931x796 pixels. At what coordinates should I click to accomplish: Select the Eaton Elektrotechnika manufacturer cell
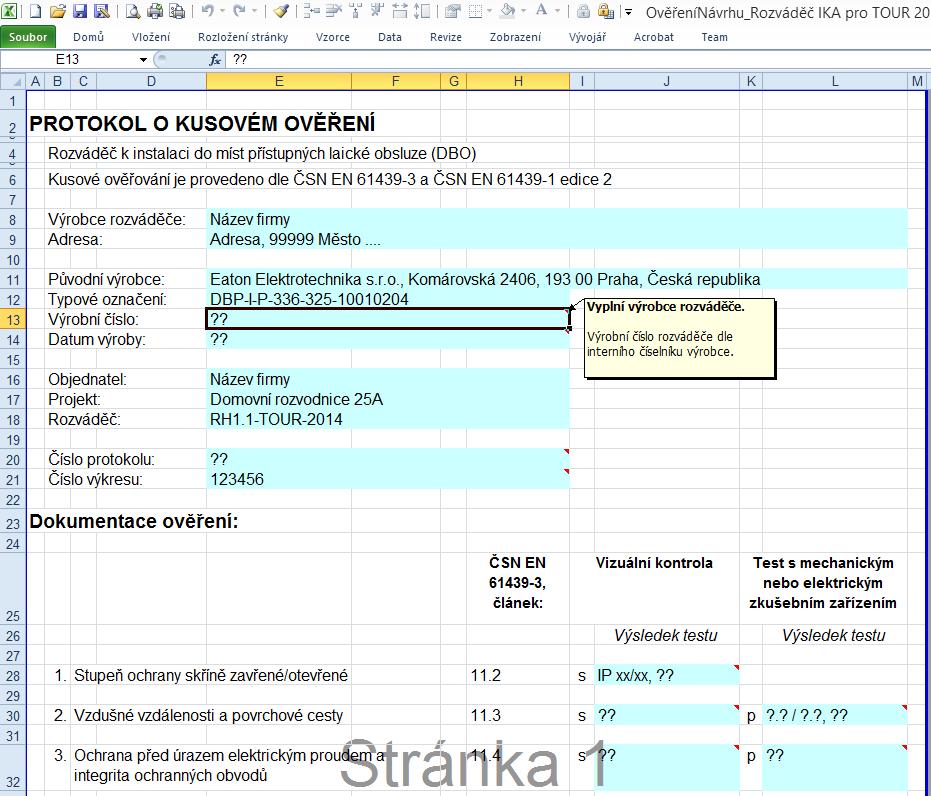pos(557,280)
